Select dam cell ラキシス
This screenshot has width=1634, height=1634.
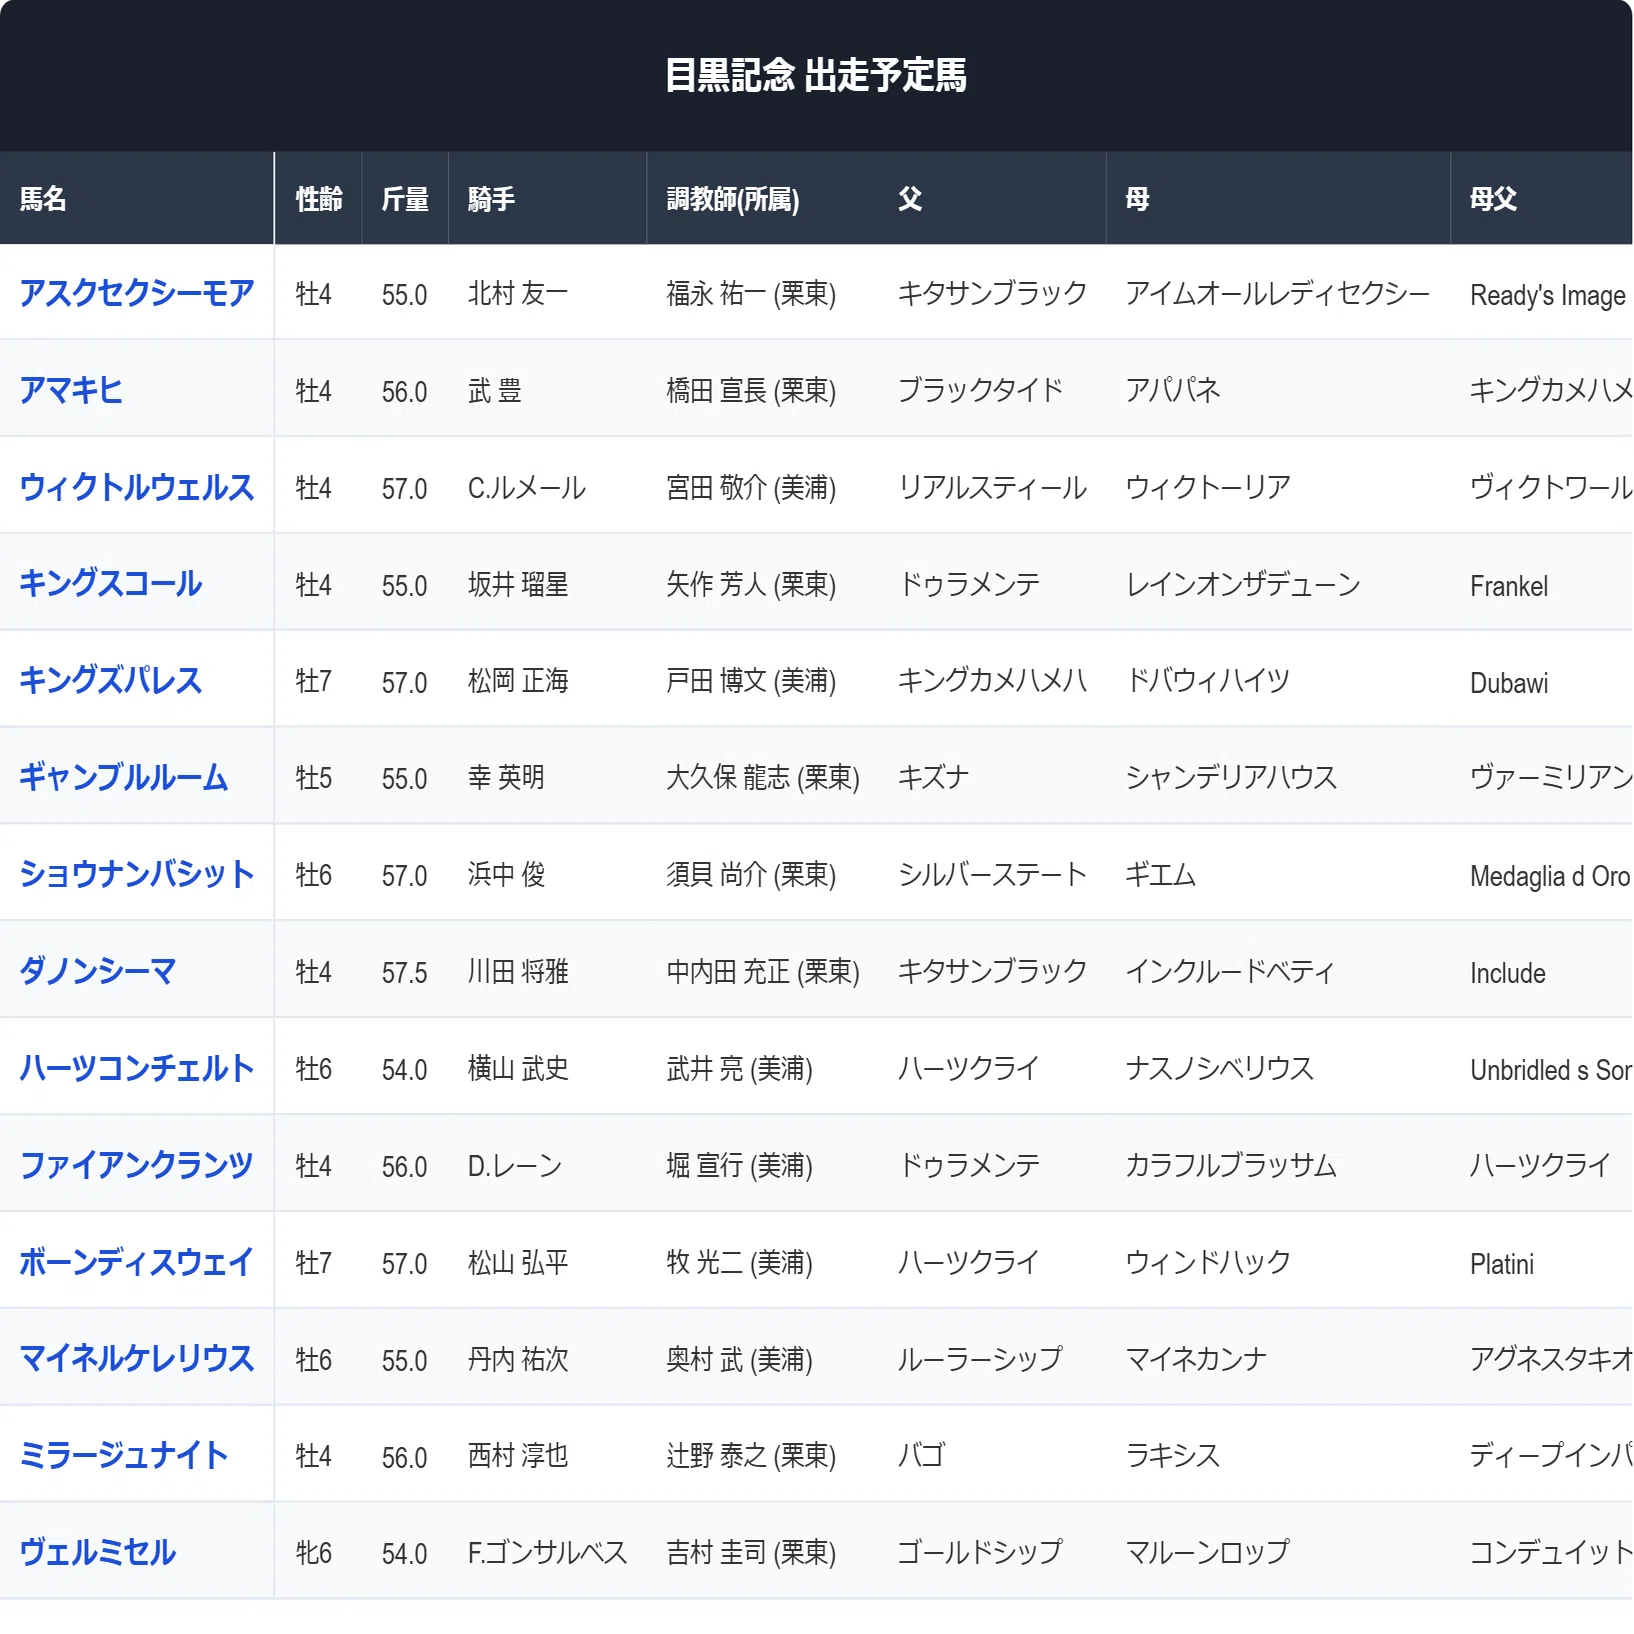(x=1278, y=1454)
